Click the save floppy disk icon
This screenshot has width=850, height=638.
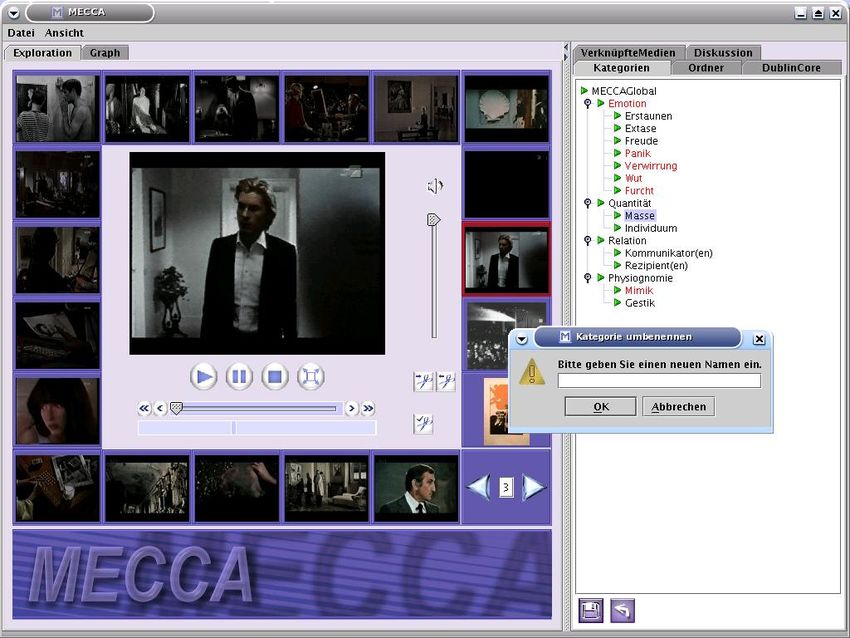pos(590,610)
